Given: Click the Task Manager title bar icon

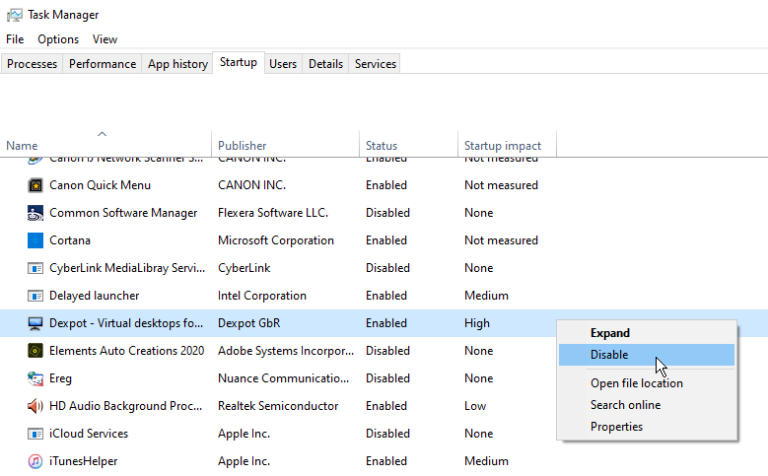Looking at the screenshot, I should tap(14, 15).
